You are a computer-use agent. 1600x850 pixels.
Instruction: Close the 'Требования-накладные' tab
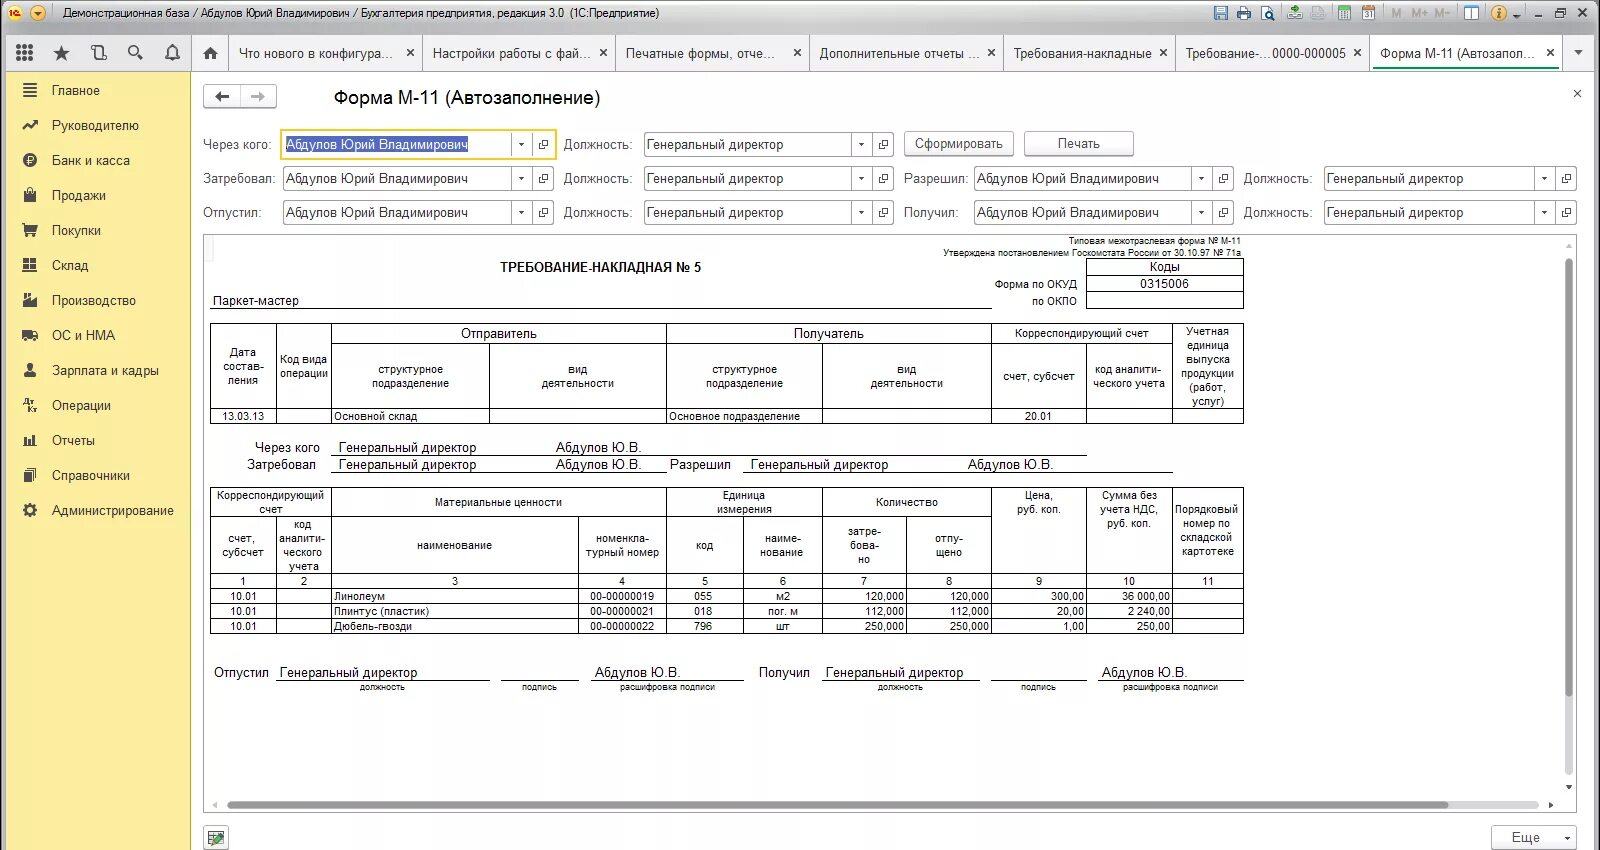[x=1163, y=53]
